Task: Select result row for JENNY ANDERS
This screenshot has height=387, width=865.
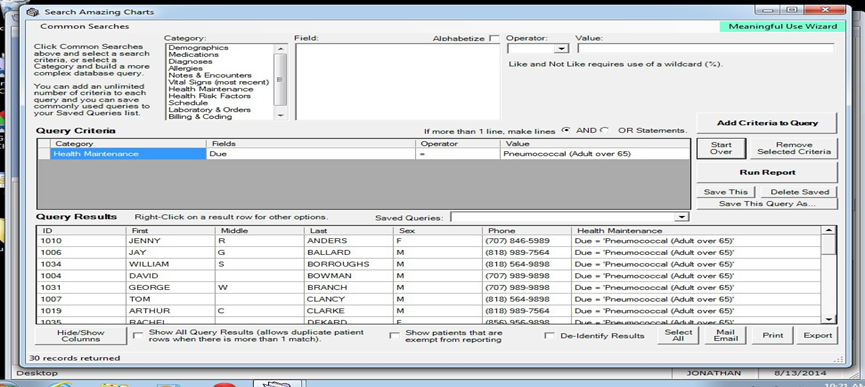Action: tap(429, 241)
